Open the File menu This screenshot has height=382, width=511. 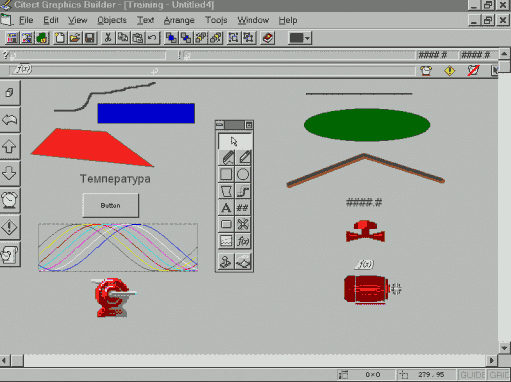click(26, 20)
